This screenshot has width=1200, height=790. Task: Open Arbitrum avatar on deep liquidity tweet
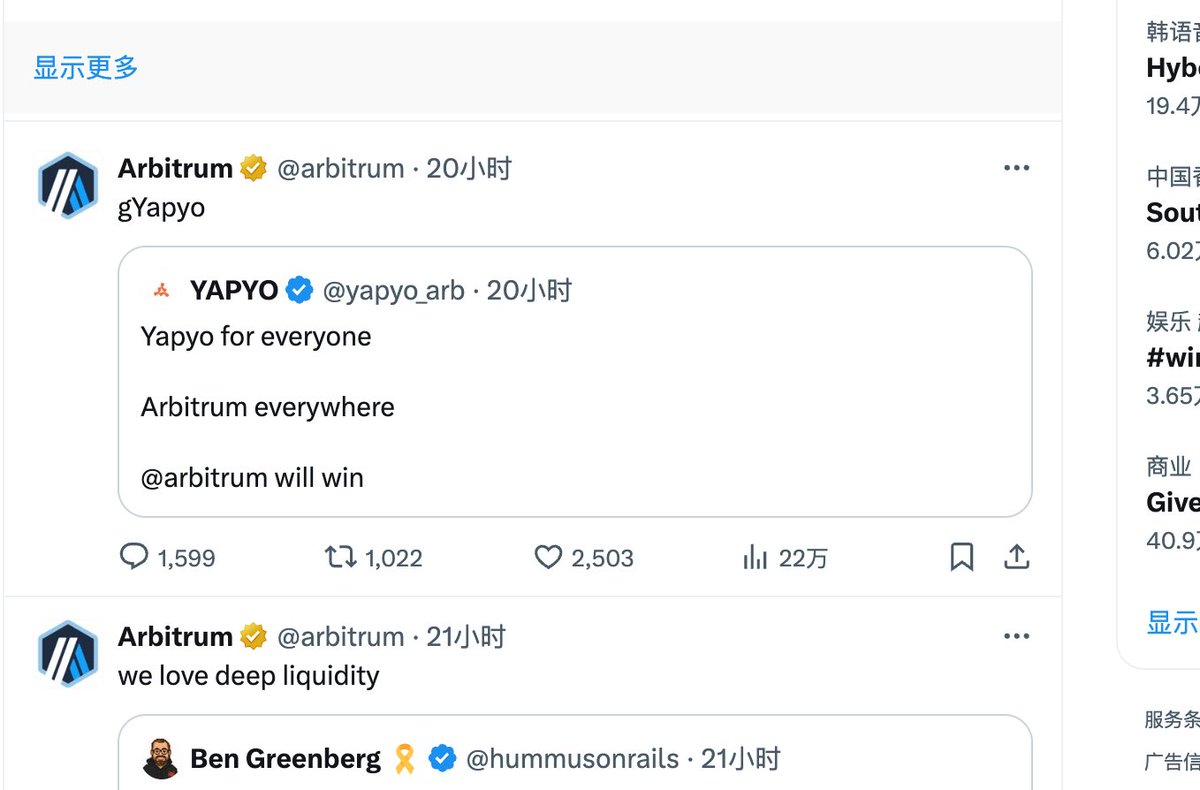68,654
